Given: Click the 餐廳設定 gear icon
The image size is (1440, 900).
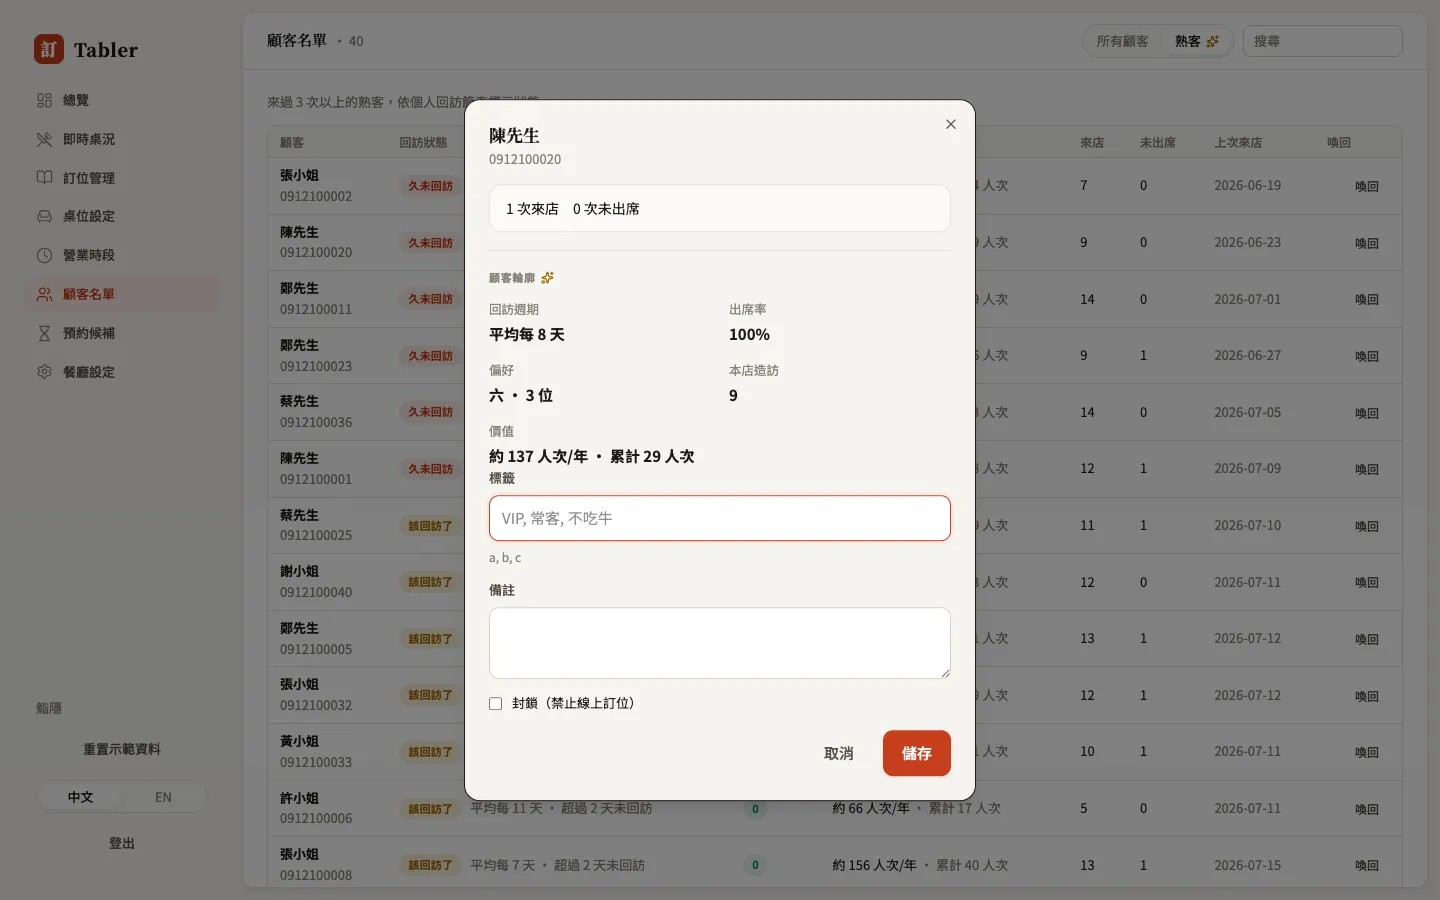Looking at the screenshot, I should click(44, 372).
